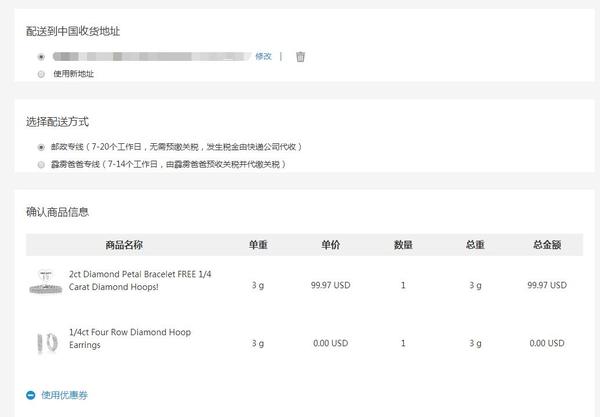Expand the 使用优惠券 coupon section label
Image resolution: width=600 pixels, height=417 pixels.
pos(64,395)
